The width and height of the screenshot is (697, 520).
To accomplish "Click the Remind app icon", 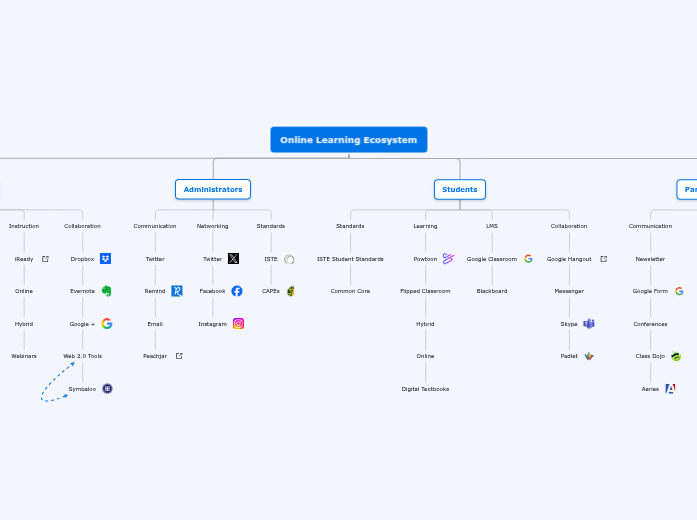I will [177, 291].
